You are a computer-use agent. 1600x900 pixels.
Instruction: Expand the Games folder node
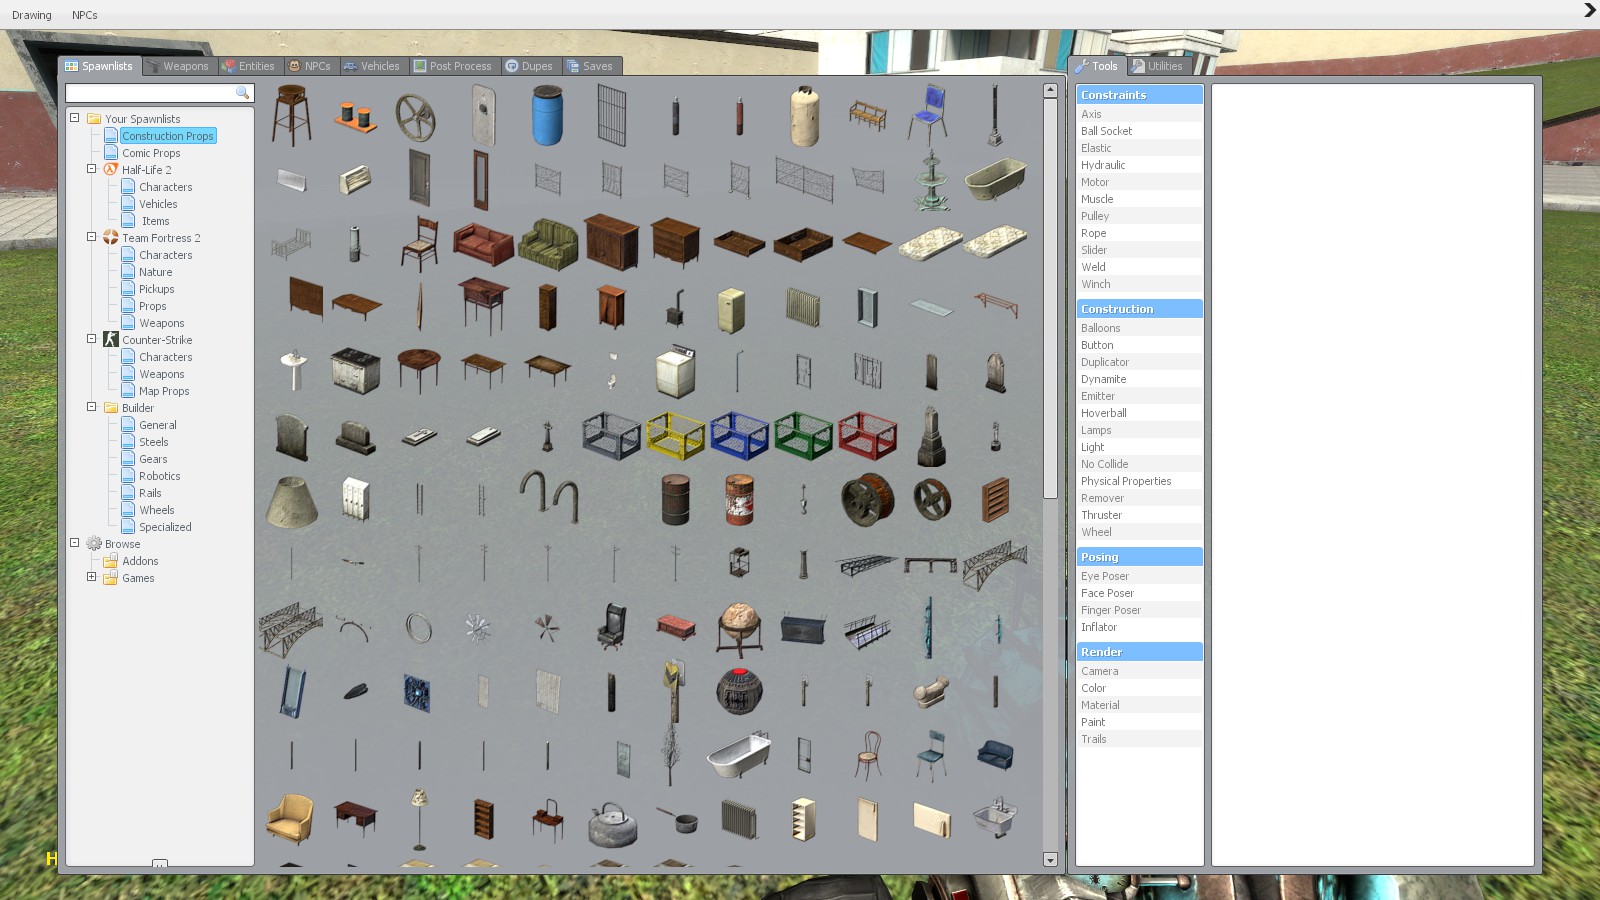pos(91,577)
